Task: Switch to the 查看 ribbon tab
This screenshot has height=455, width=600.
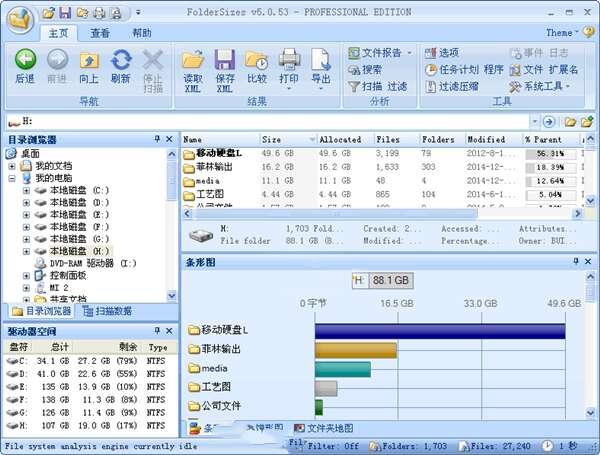Action: 100,33
